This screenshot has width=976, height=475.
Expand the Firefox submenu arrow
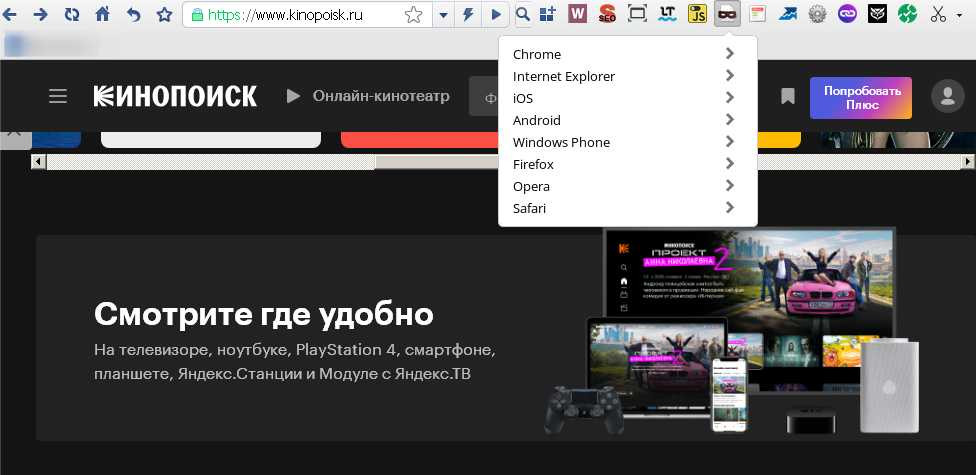729,164
